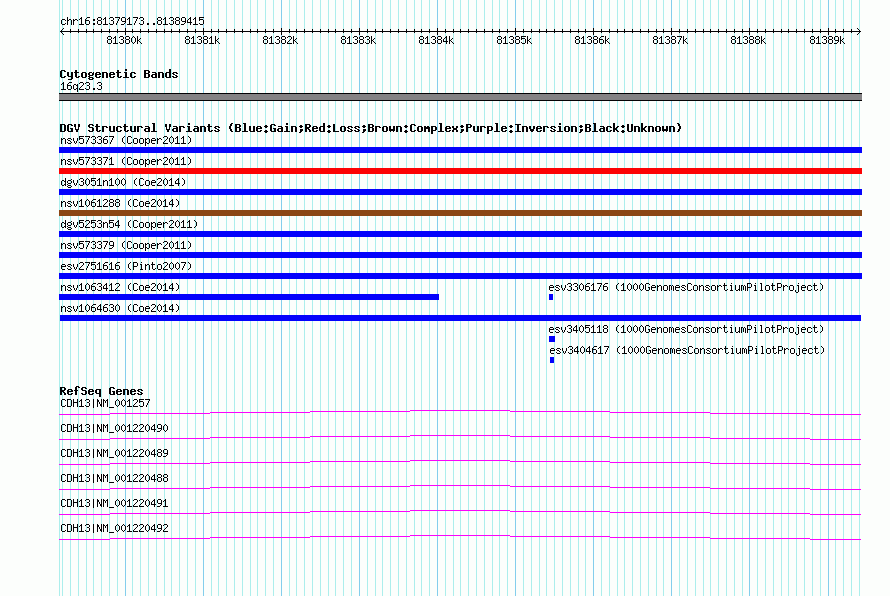Open variant label nsv573379 (Cooper2011)
This screenshot has height=596, width=890.
pos(126,245)
